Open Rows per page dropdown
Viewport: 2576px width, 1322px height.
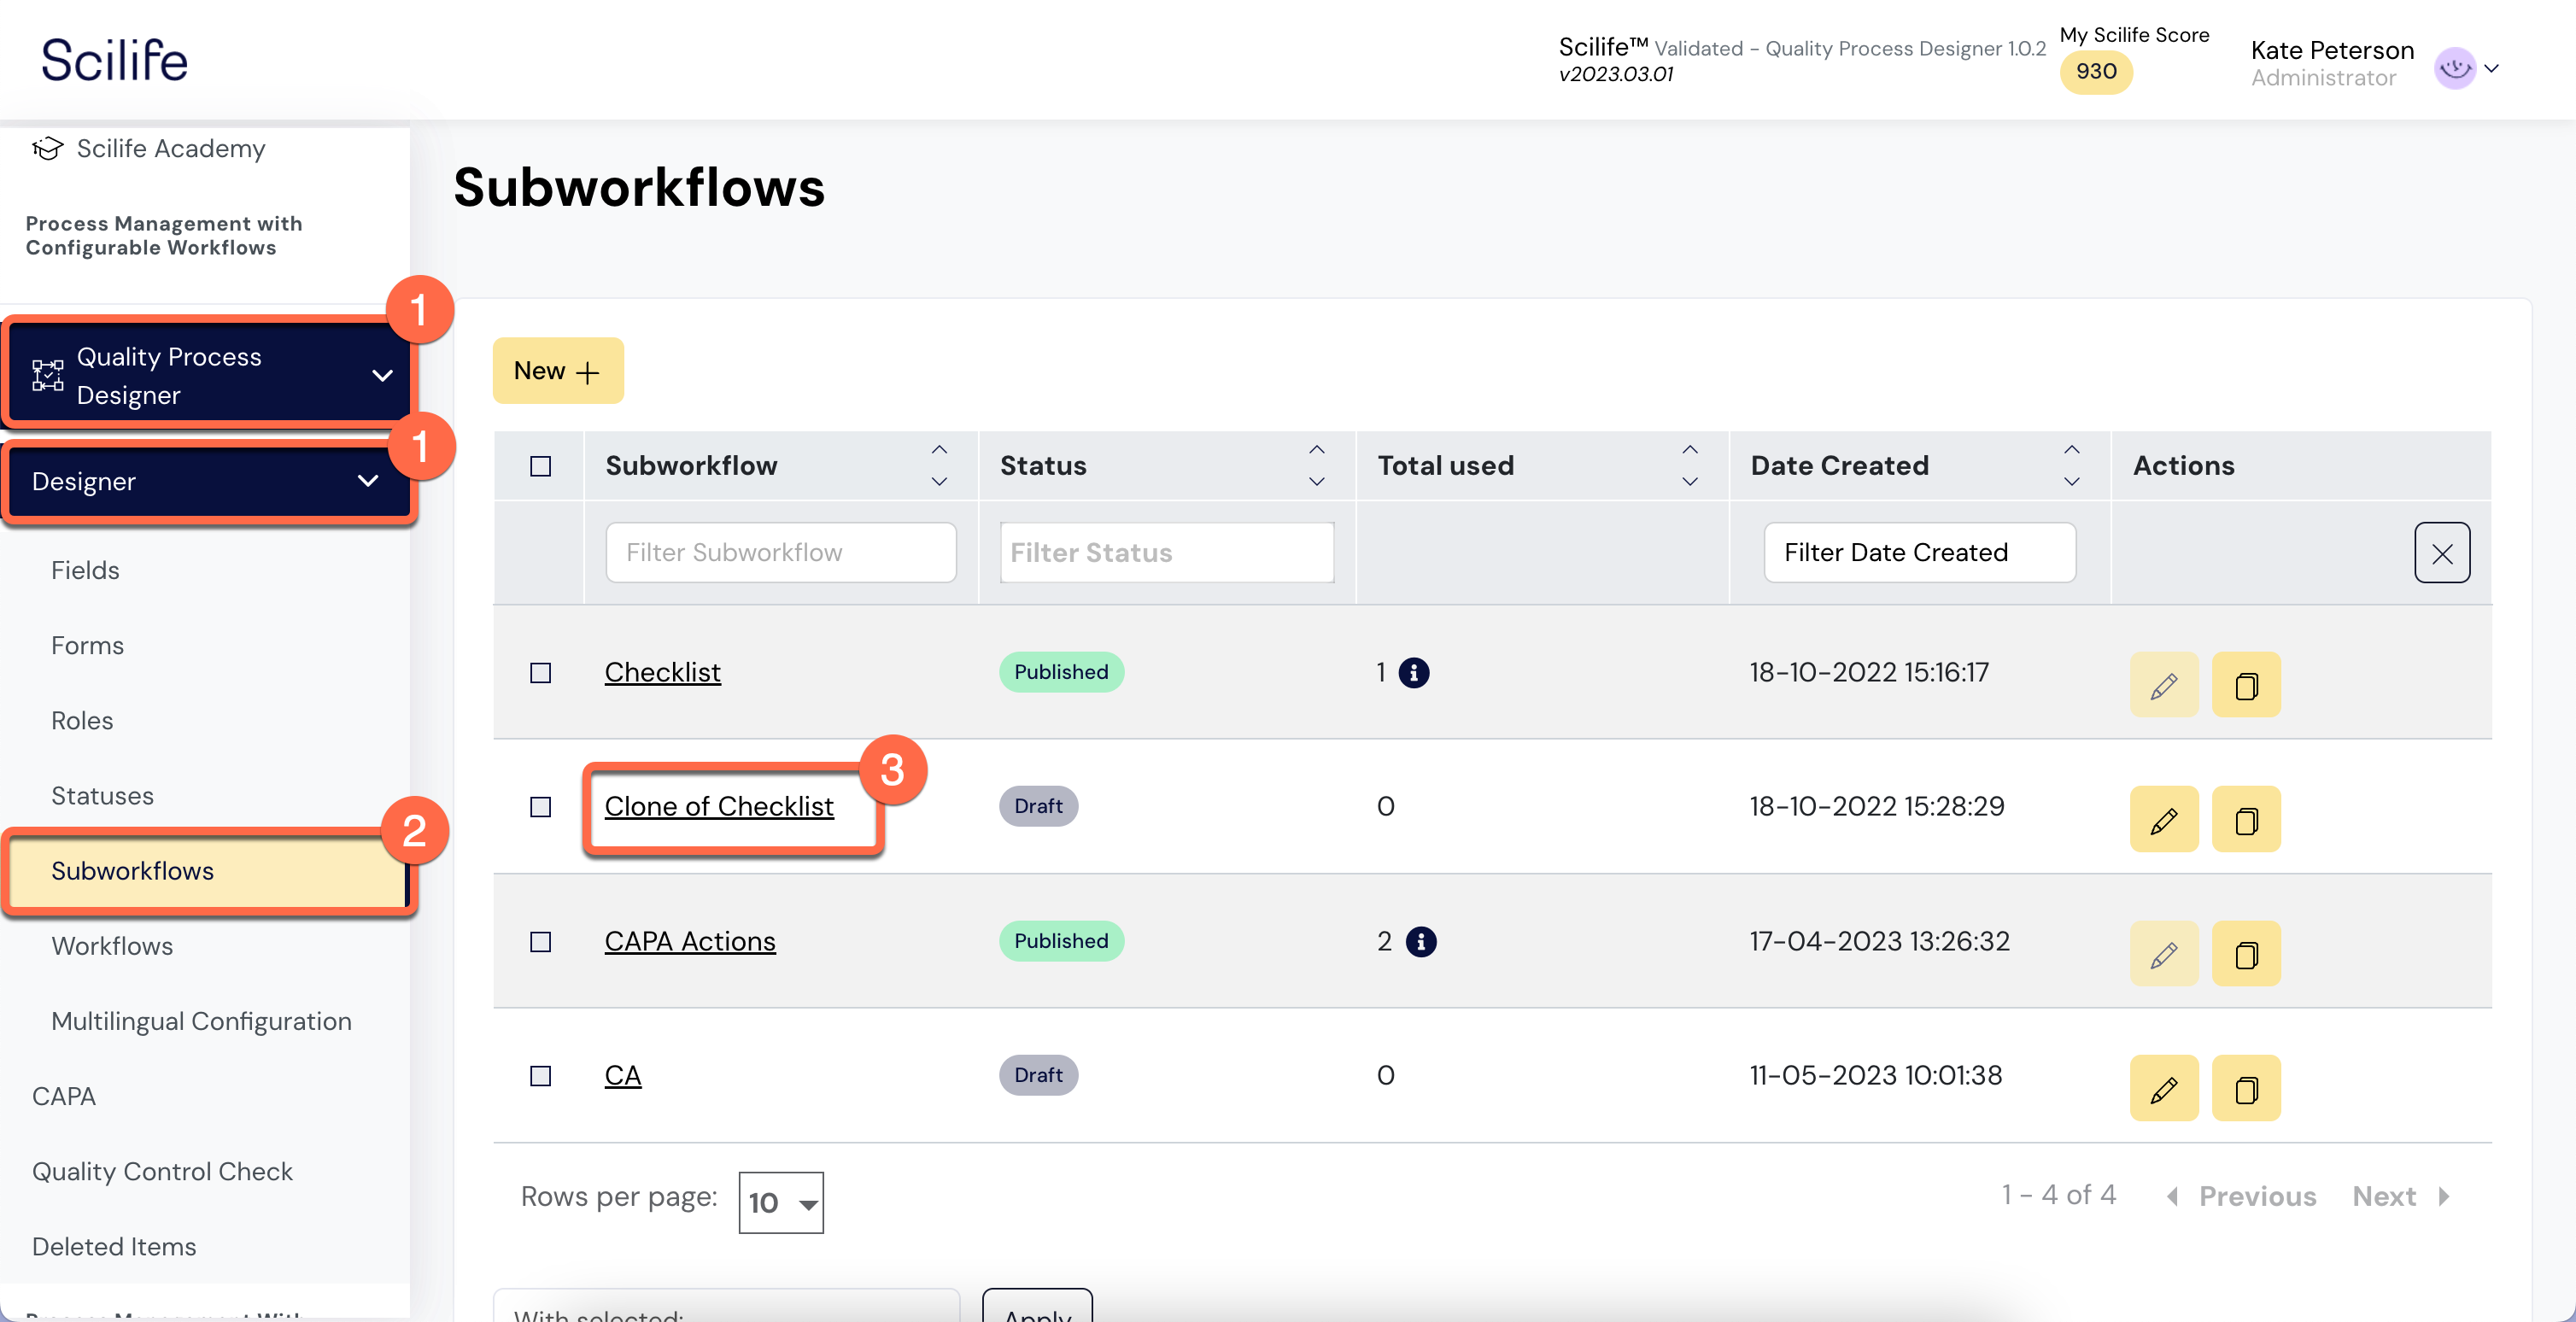(780, 1202)
